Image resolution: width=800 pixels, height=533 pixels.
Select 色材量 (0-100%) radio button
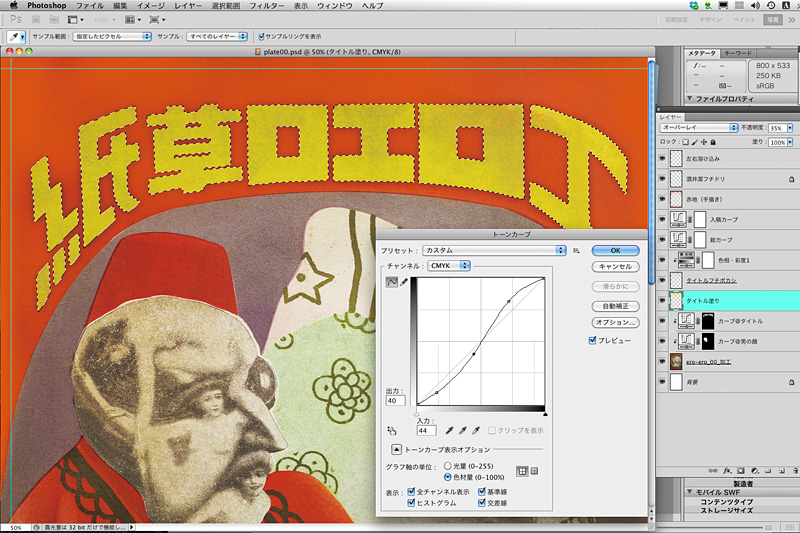(x=447, y=477)
